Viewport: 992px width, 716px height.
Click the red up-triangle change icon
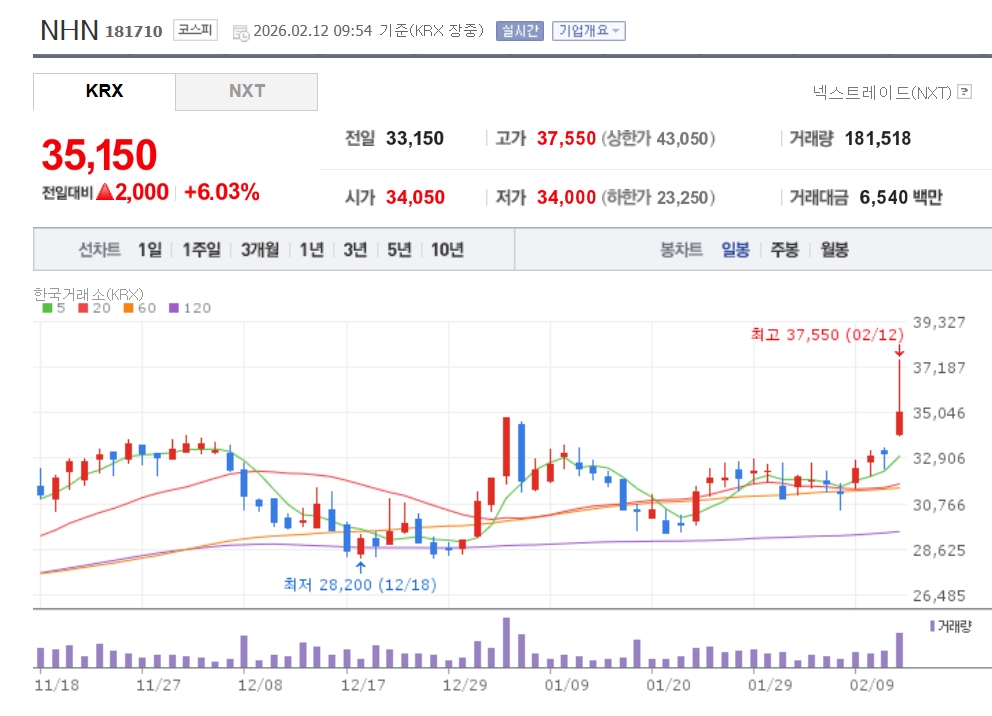point(106,191)
